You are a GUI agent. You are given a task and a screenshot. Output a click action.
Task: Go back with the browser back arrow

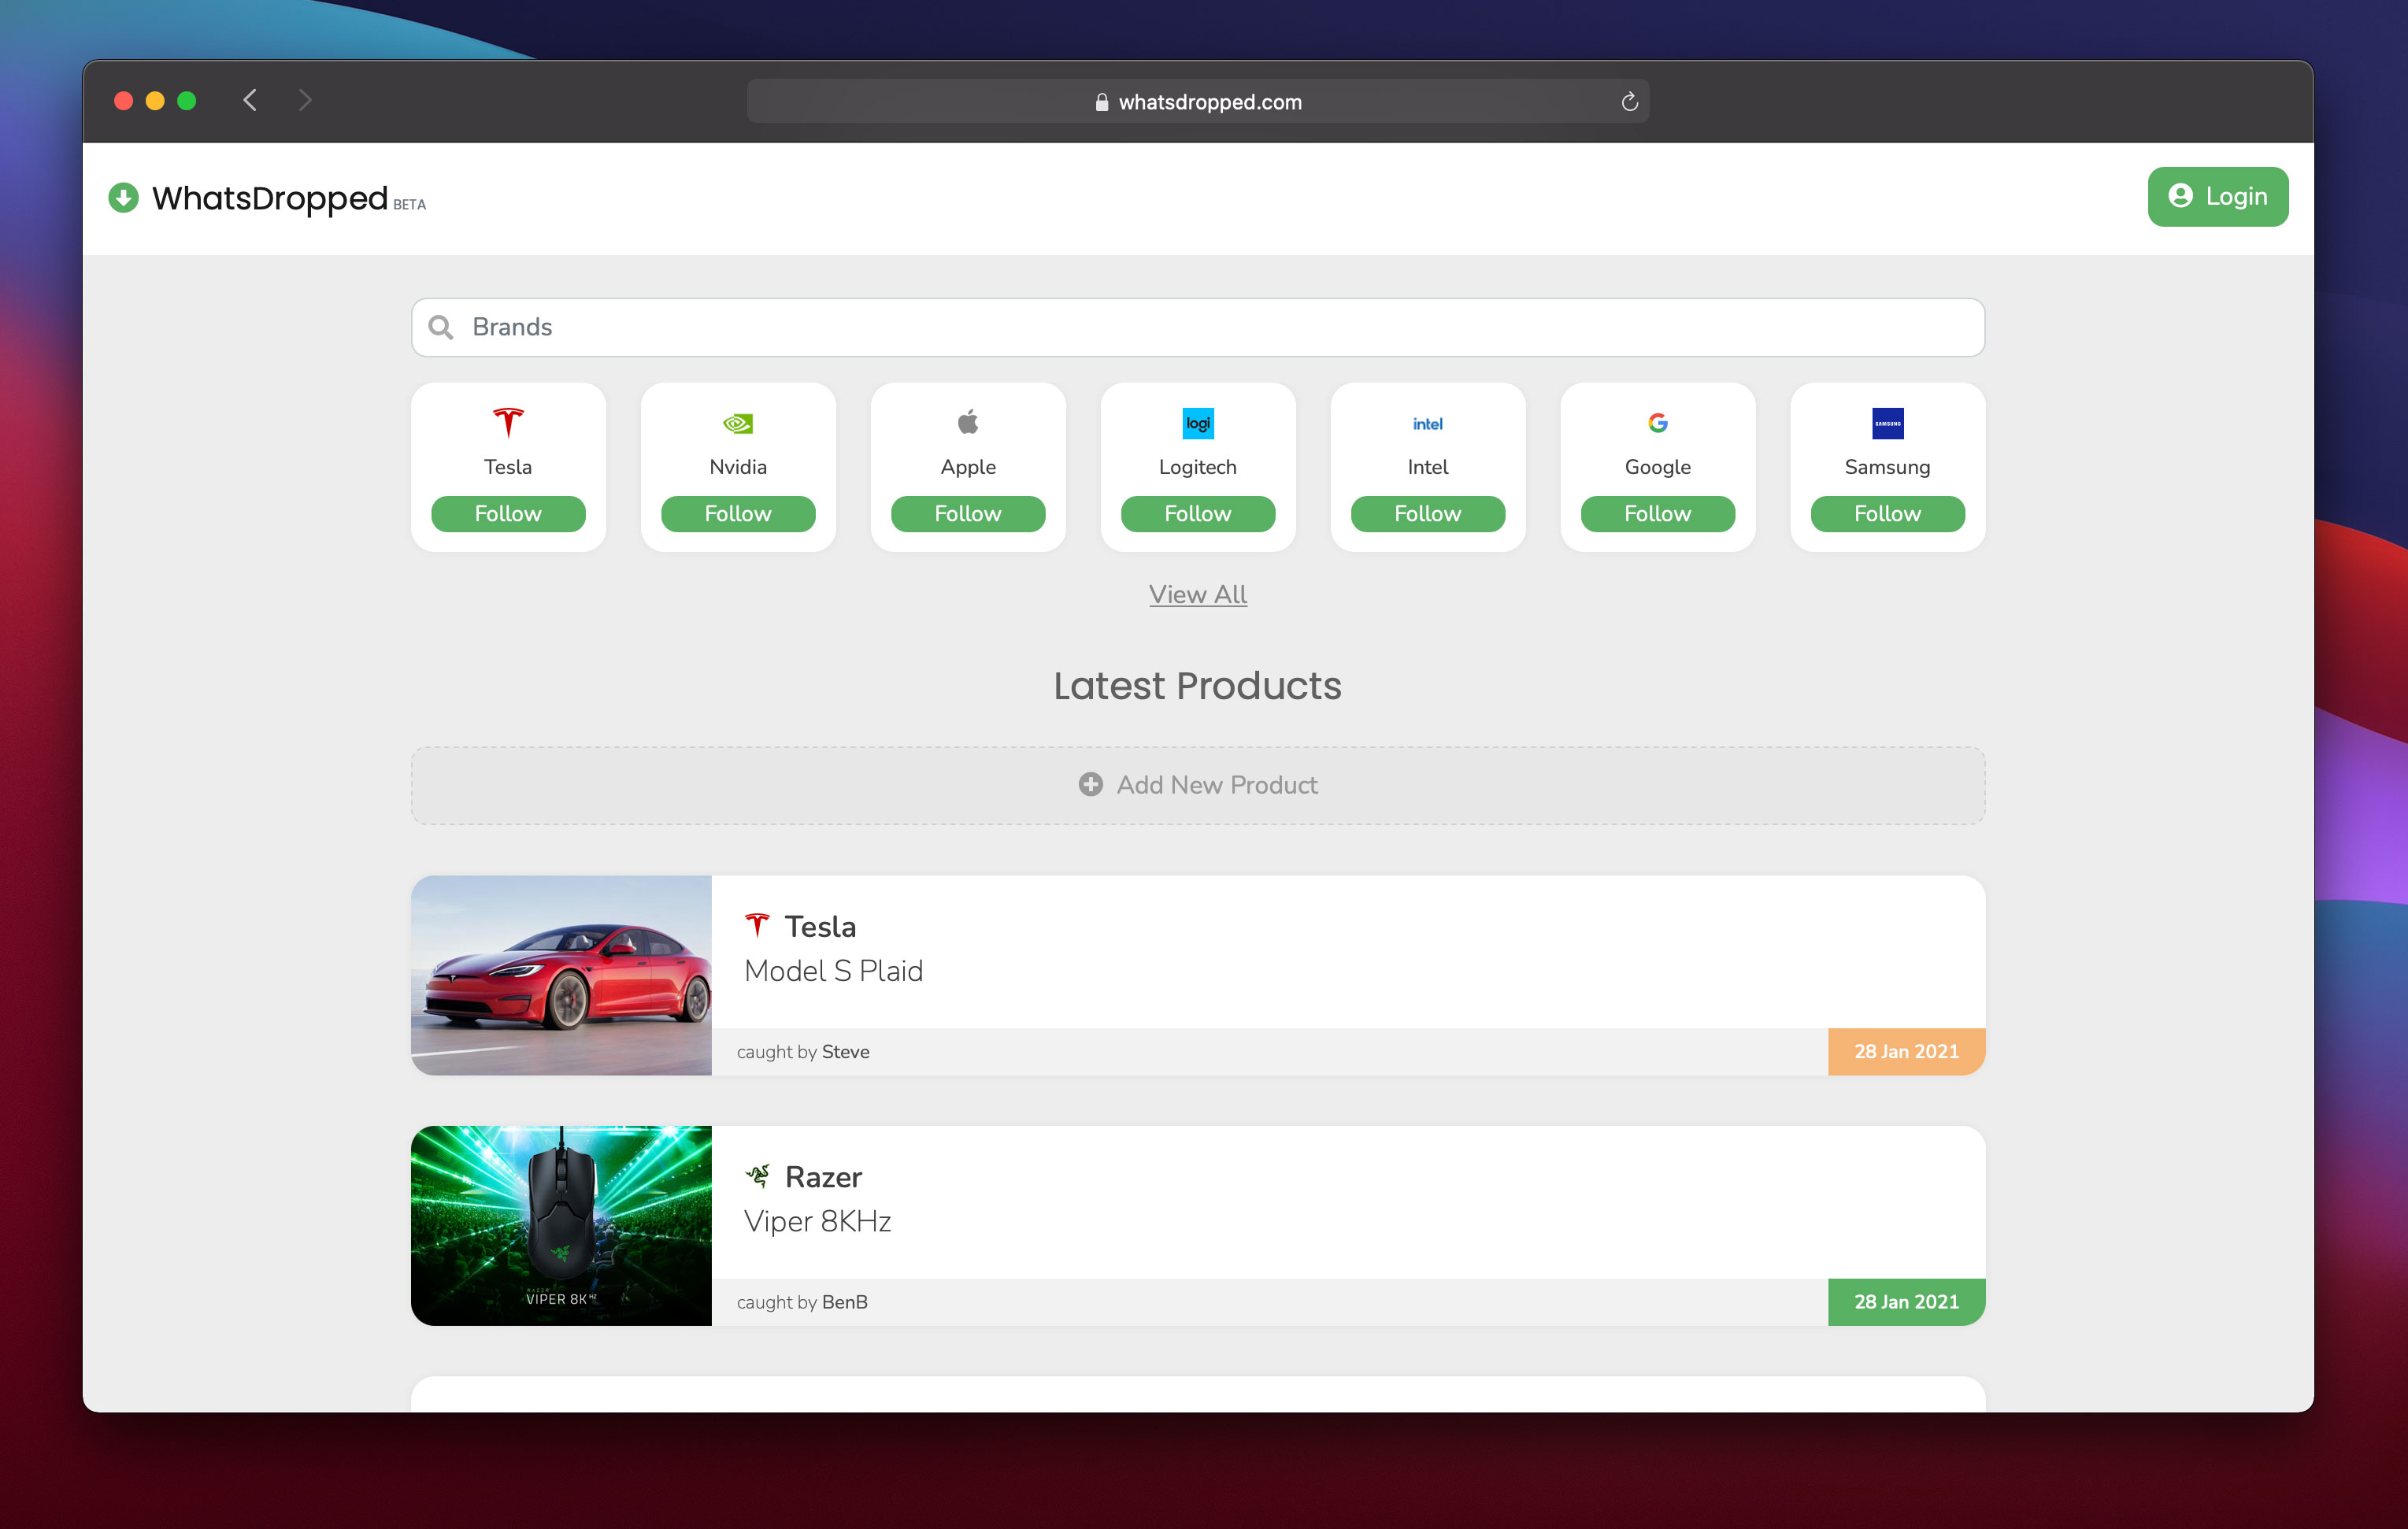pos(250,100)
